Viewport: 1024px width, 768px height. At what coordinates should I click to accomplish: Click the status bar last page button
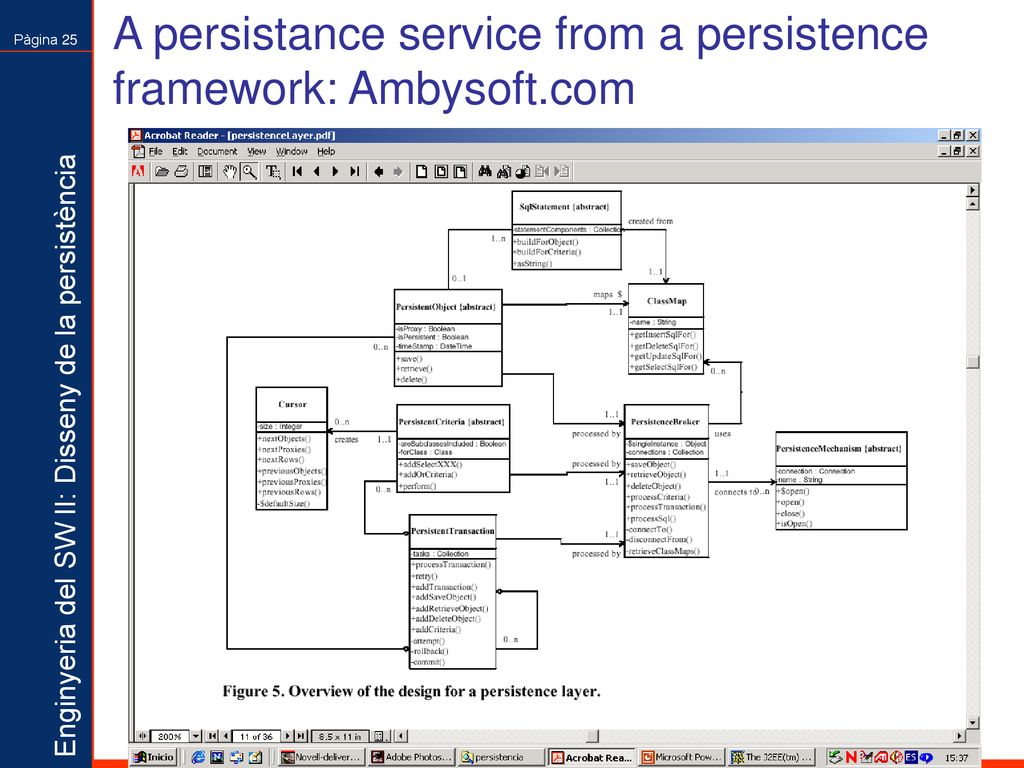click(x=300, y=736)
